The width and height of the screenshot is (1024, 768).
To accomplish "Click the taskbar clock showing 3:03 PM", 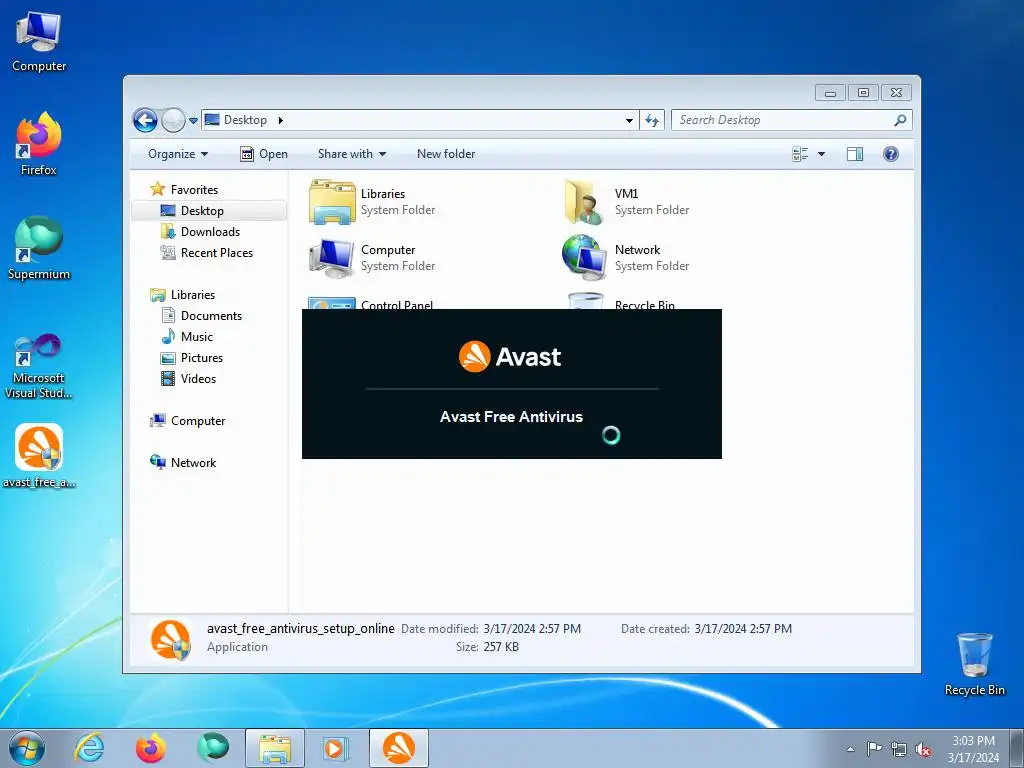I will point(973,749).
